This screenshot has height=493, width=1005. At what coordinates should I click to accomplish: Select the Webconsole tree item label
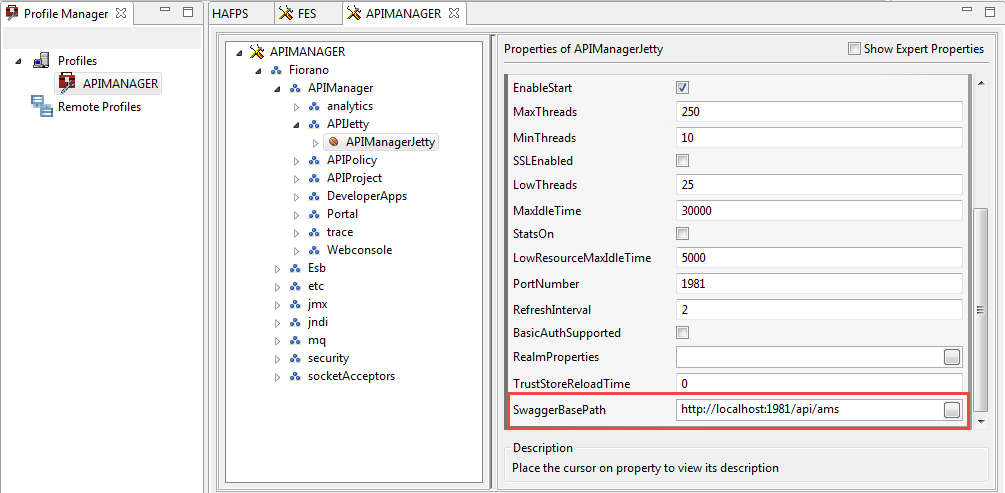click(360, 250)
